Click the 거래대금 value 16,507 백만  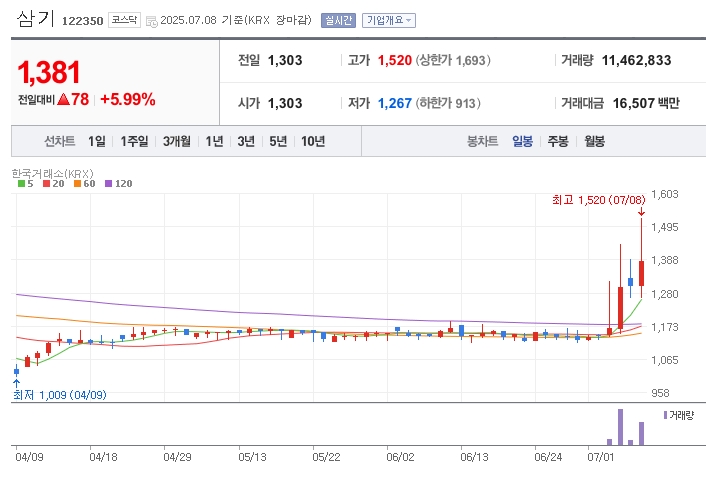tap(646, 103)
